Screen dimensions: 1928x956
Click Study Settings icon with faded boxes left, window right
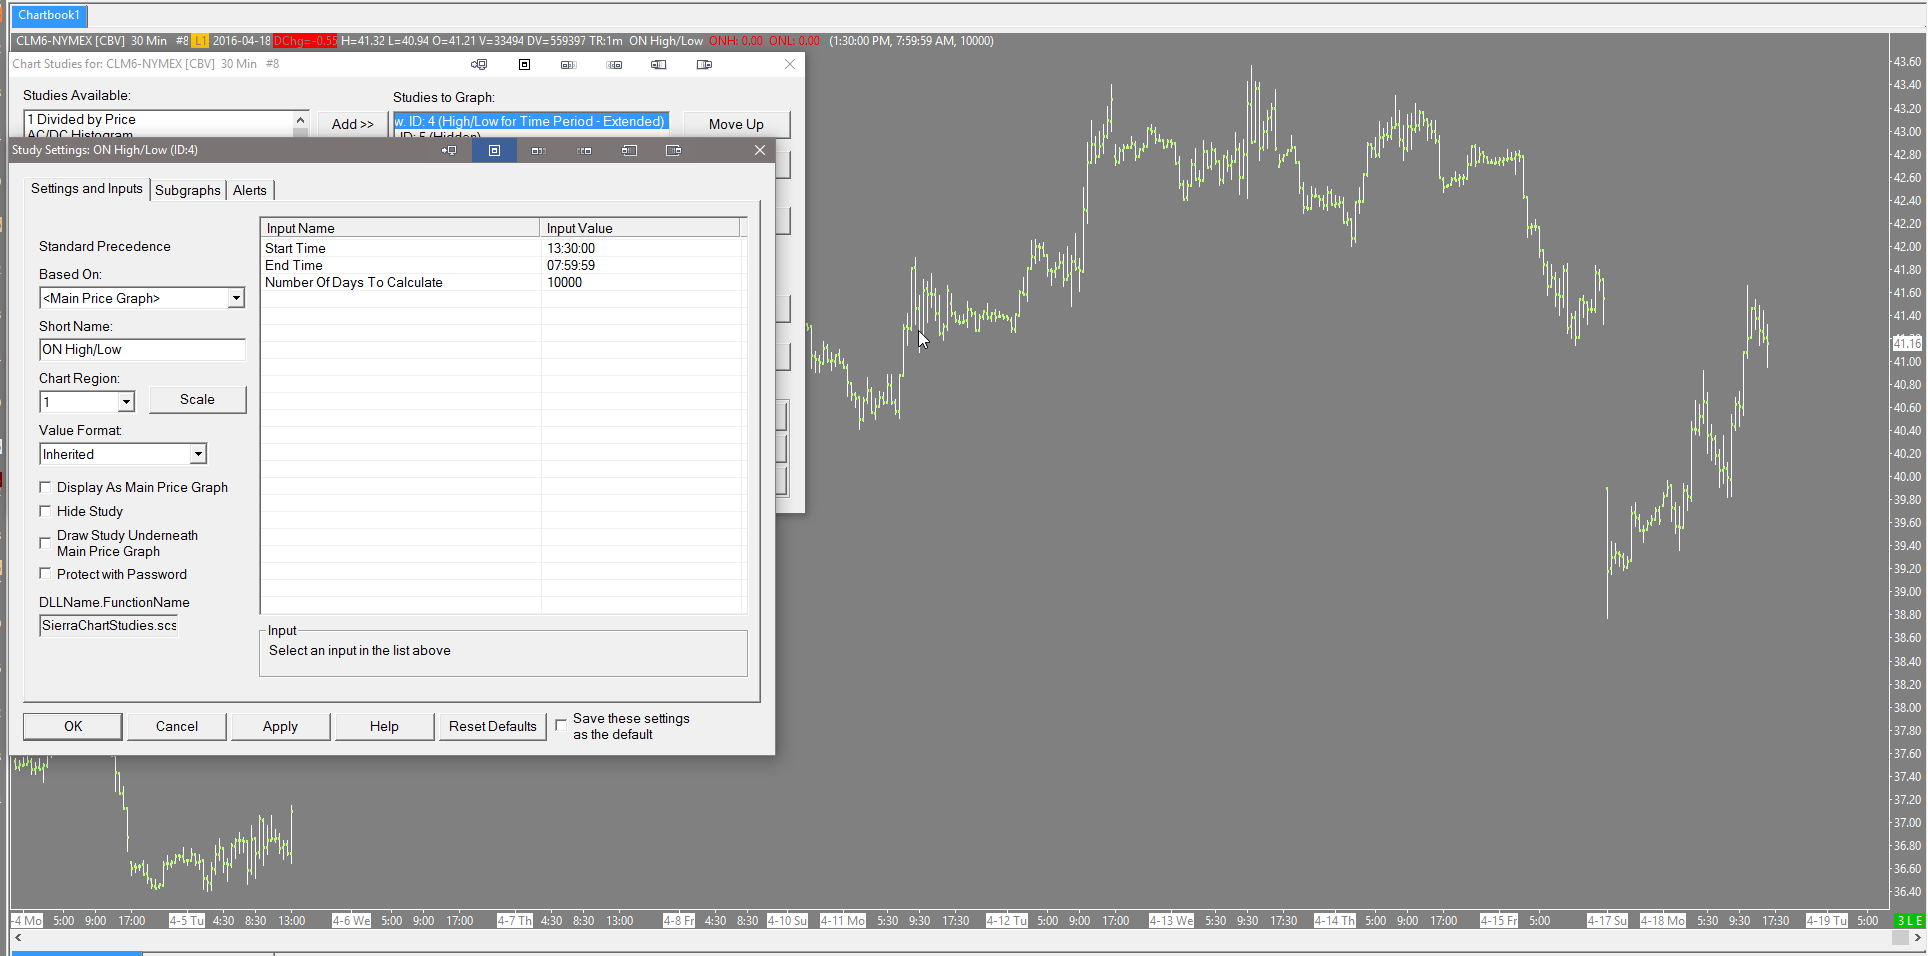coord(584,150)
